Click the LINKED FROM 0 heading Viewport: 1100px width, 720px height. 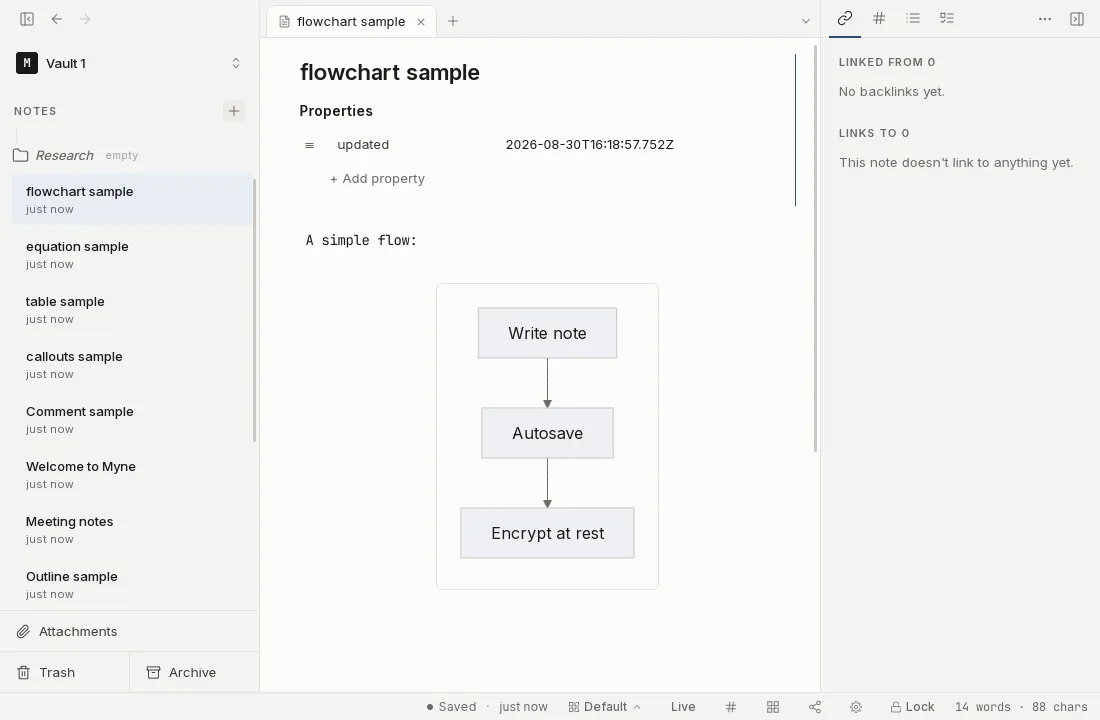887,62
